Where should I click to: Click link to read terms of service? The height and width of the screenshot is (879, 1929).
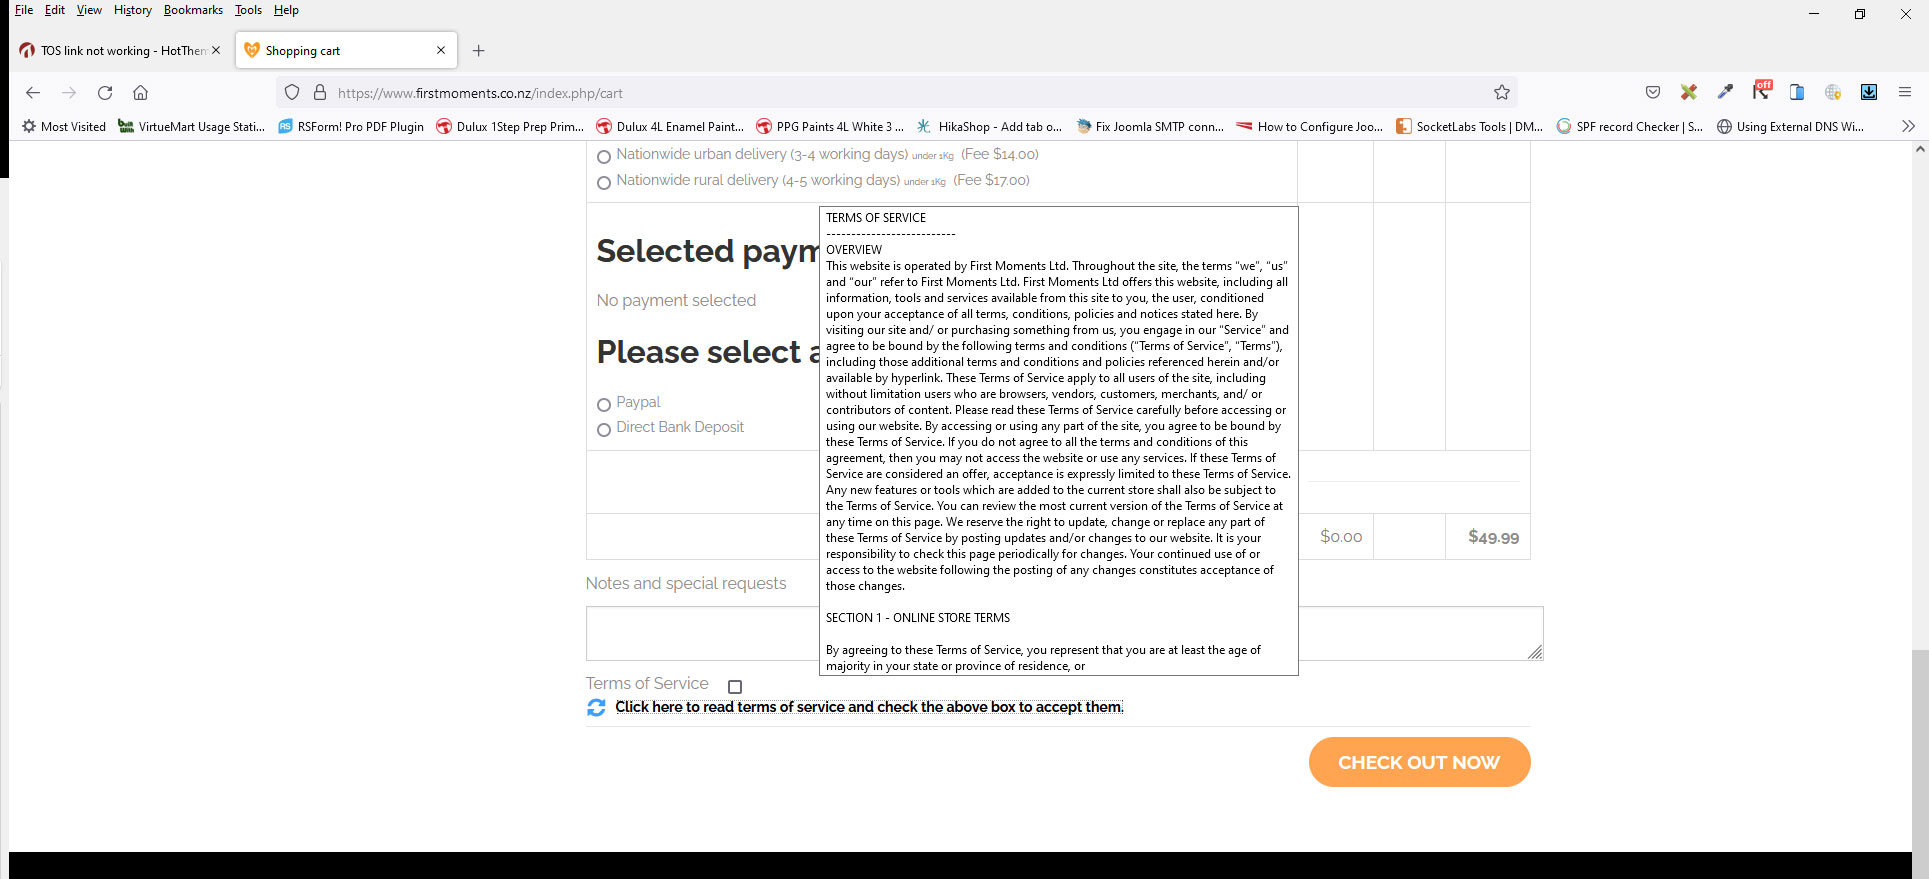coord(869,707)
